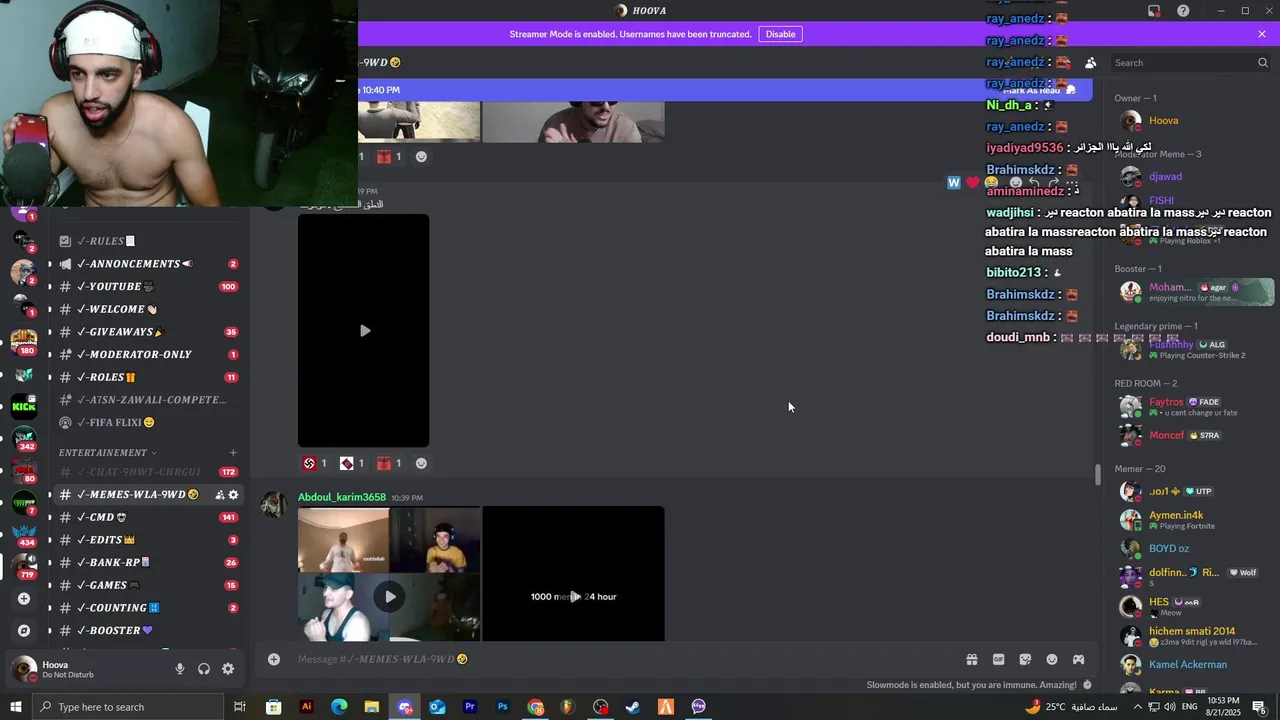
Task: Toggle member list icon next to search
Action: [1091, 62]
